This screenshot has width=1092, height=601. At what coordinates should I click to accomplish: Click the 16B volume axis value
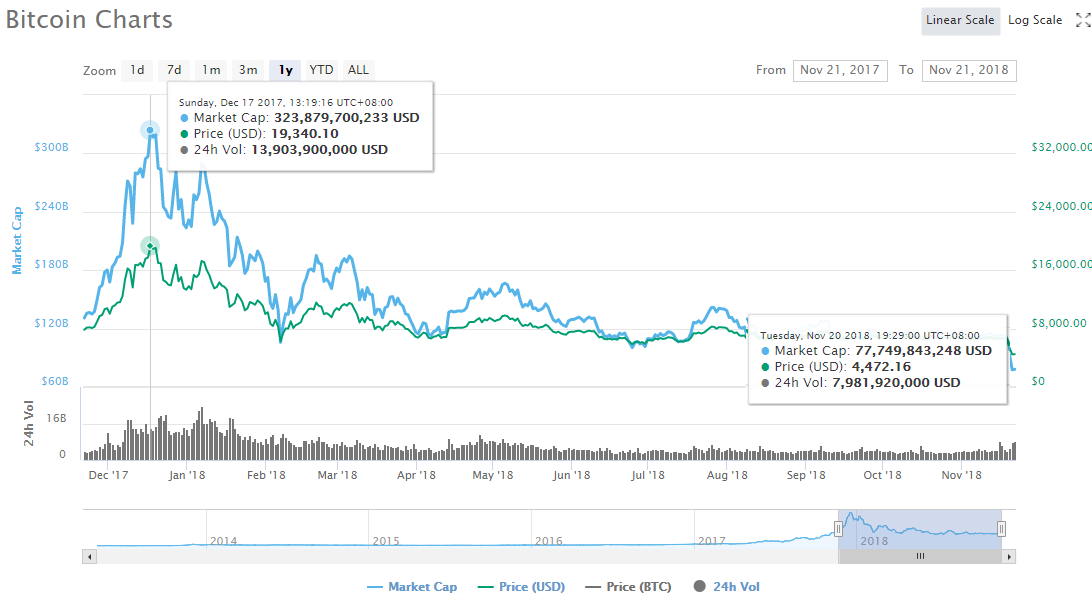56,419
